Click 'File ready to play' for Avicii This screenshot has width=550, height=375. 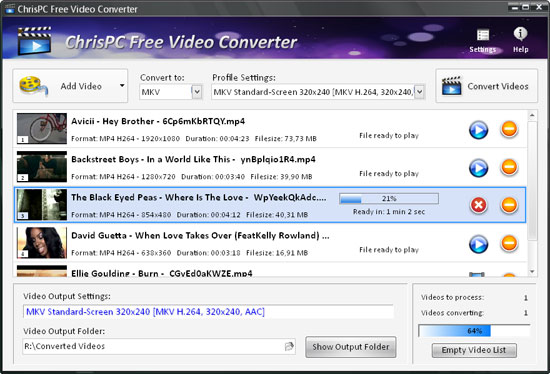[x=389, y=135]
